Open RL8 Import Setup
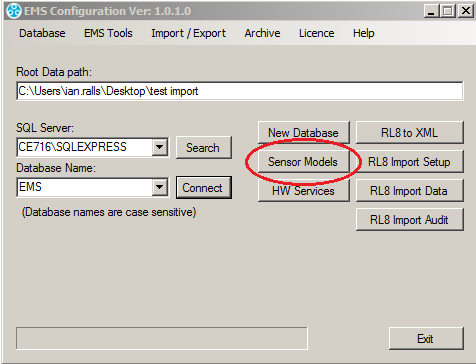 tap(410, 162)
